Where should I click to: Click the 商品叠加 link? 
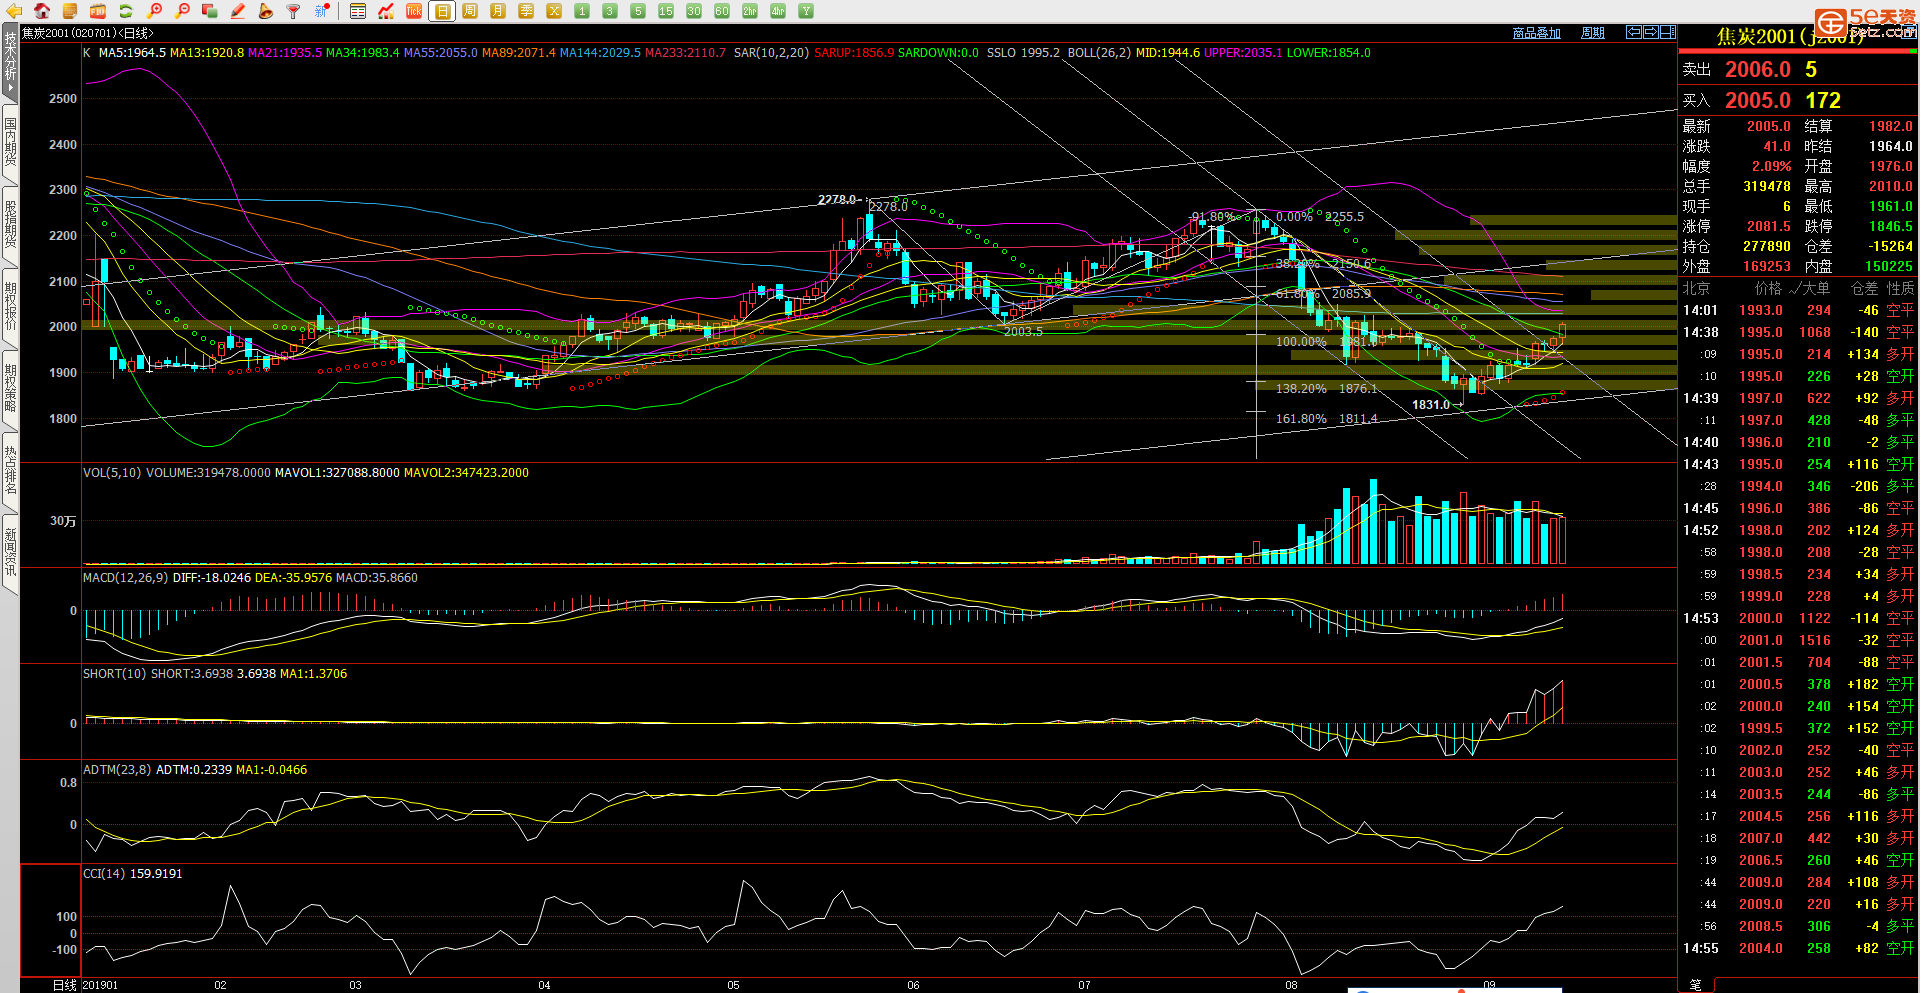pos(1536,33)
